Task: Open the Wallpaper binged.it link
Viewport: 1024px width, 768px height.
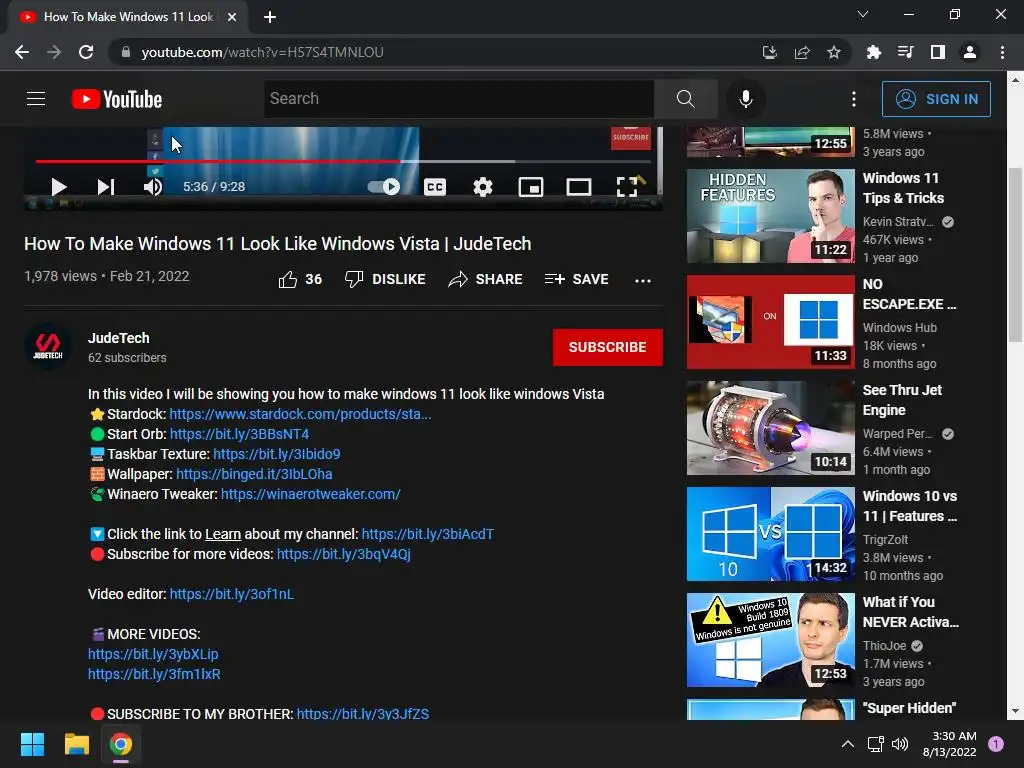Action: click(254, 474)
